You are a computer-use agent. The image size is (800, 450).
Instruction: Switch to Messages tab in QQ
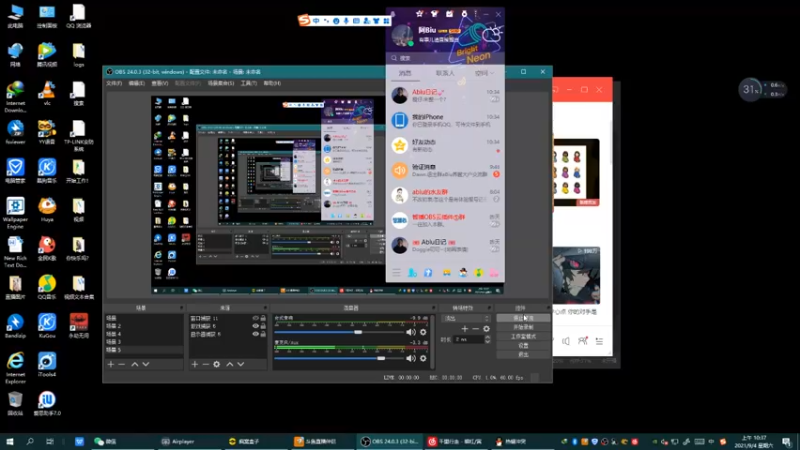pyautogui.click(x=405, y=73)
